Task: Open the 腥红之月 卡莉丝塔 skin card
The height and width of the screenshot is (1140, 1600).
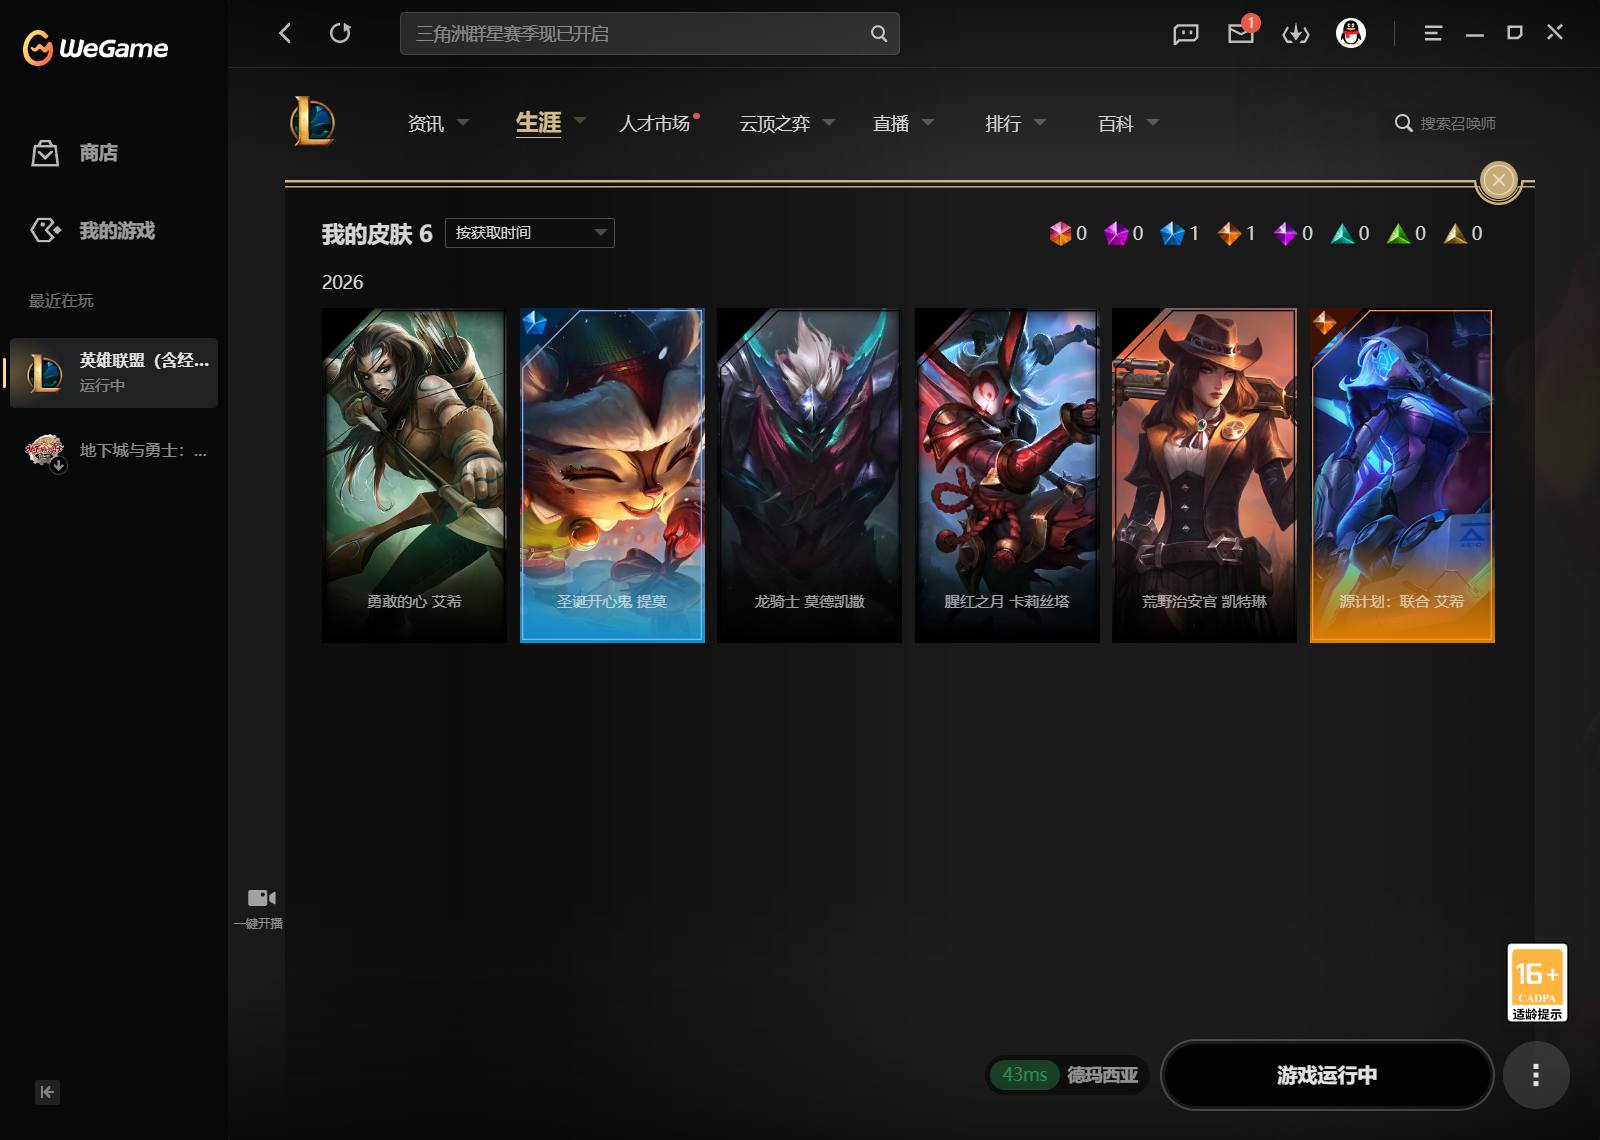Action: (x=1007, y=475)
